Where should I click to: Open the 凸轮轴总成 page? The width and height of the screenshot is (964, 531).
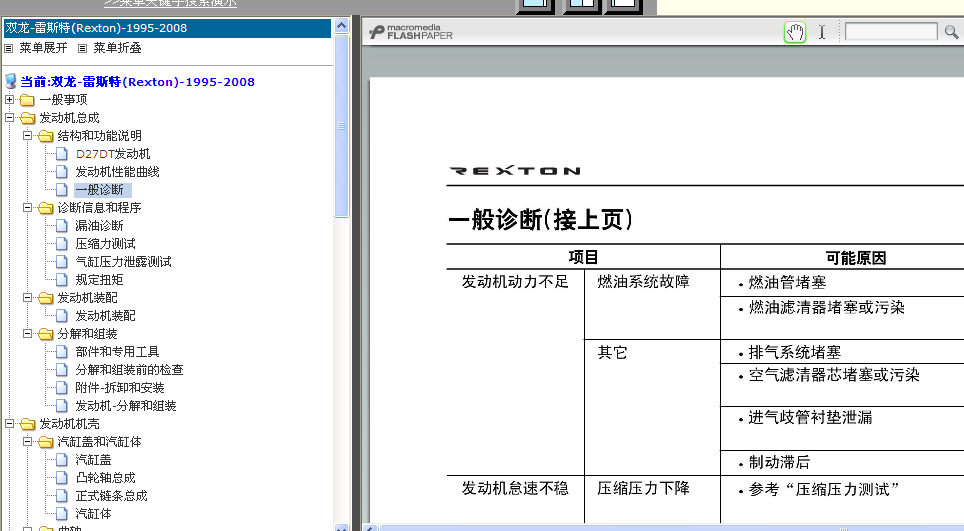click(x=105, y=478)
